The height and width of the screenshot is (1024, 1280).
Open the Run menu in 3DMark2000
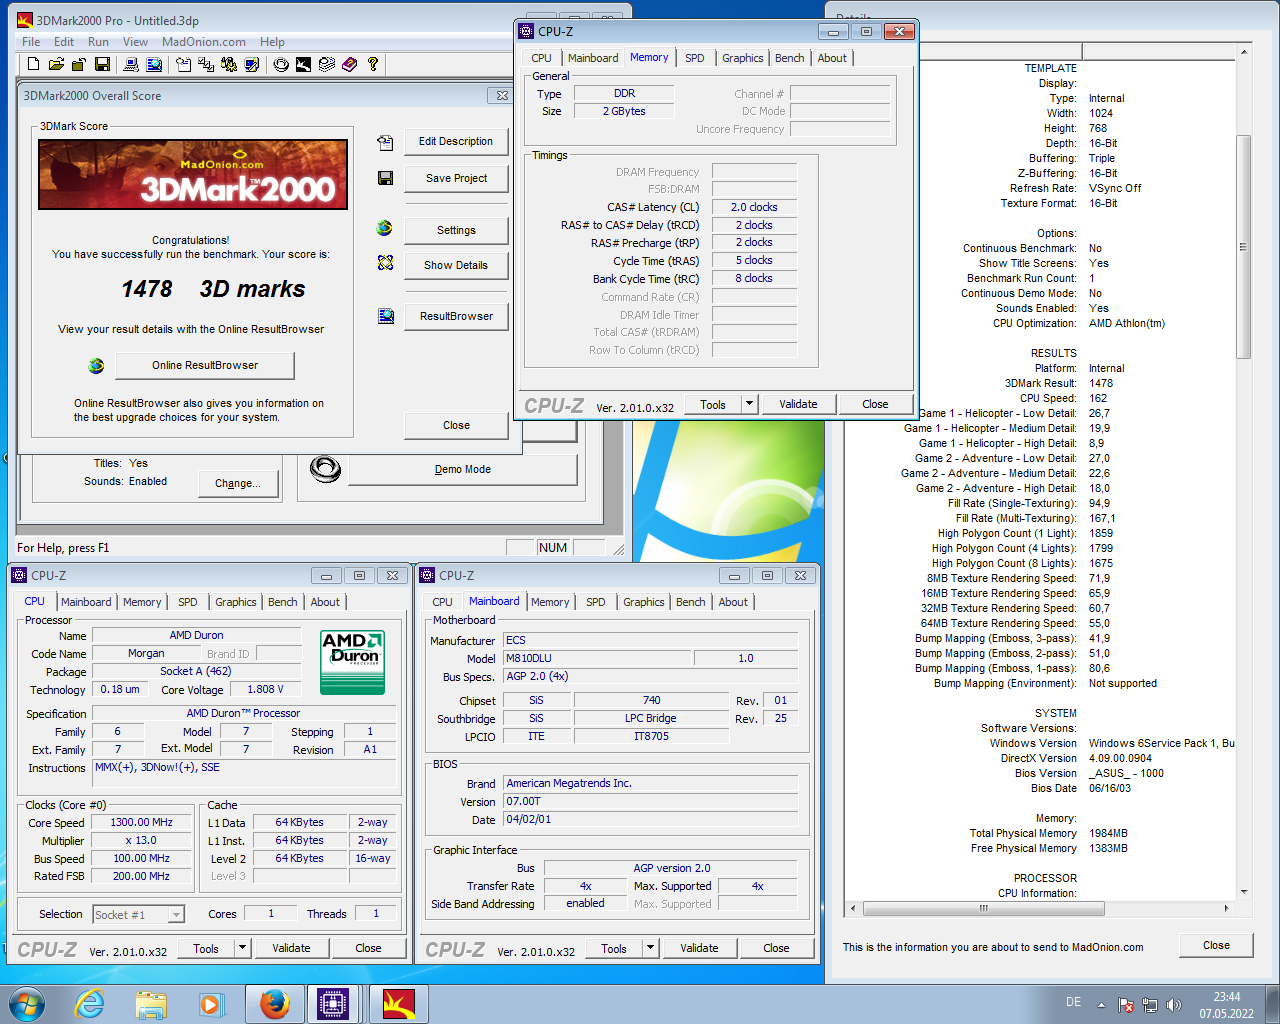coord(98,42)
